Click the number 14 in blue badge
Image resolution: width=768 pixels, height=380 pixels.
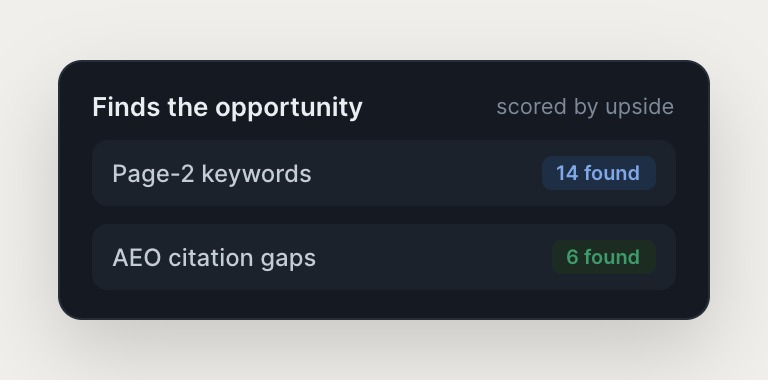pos(567,173)
